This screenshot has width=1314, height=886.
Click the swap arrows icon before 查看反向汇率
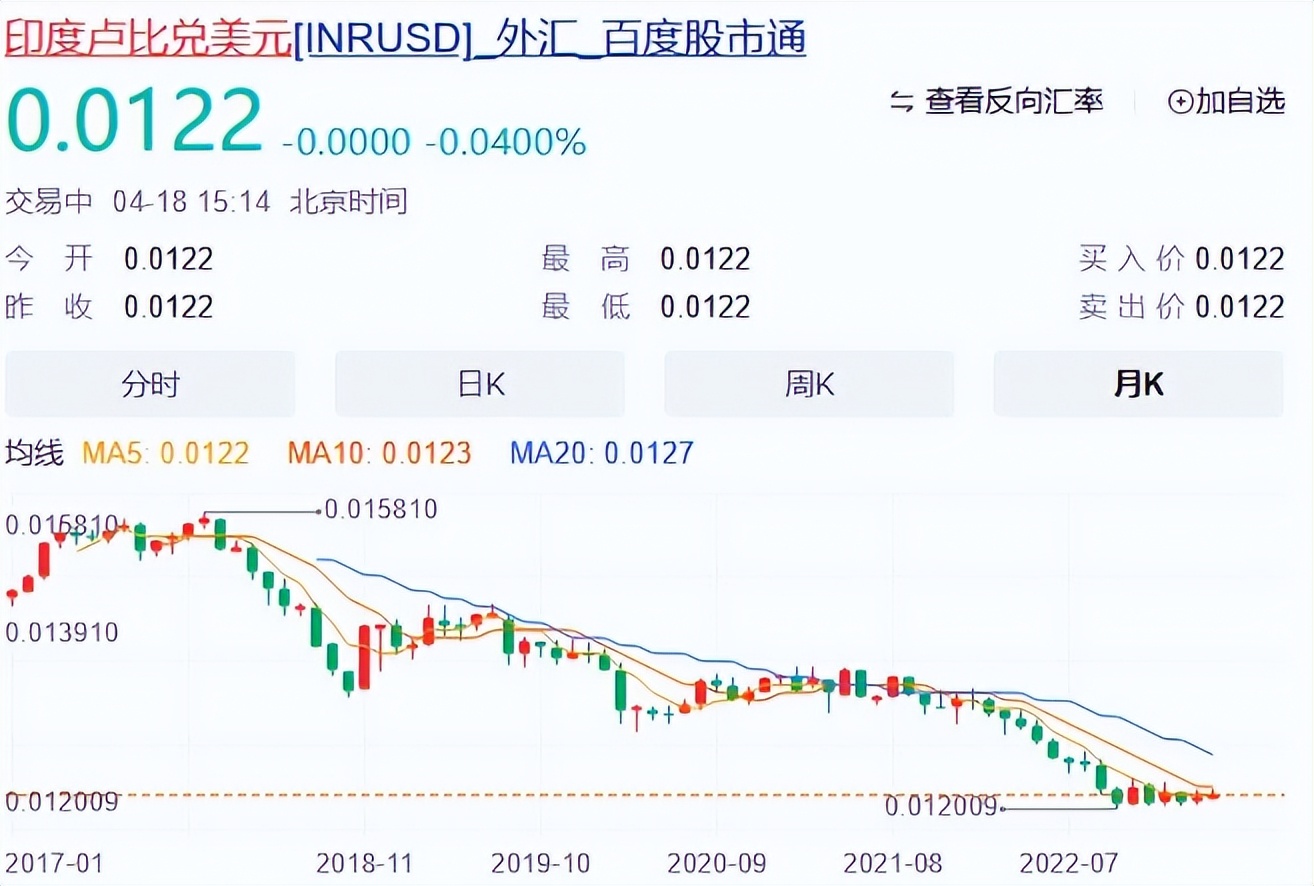click(901, 101)
